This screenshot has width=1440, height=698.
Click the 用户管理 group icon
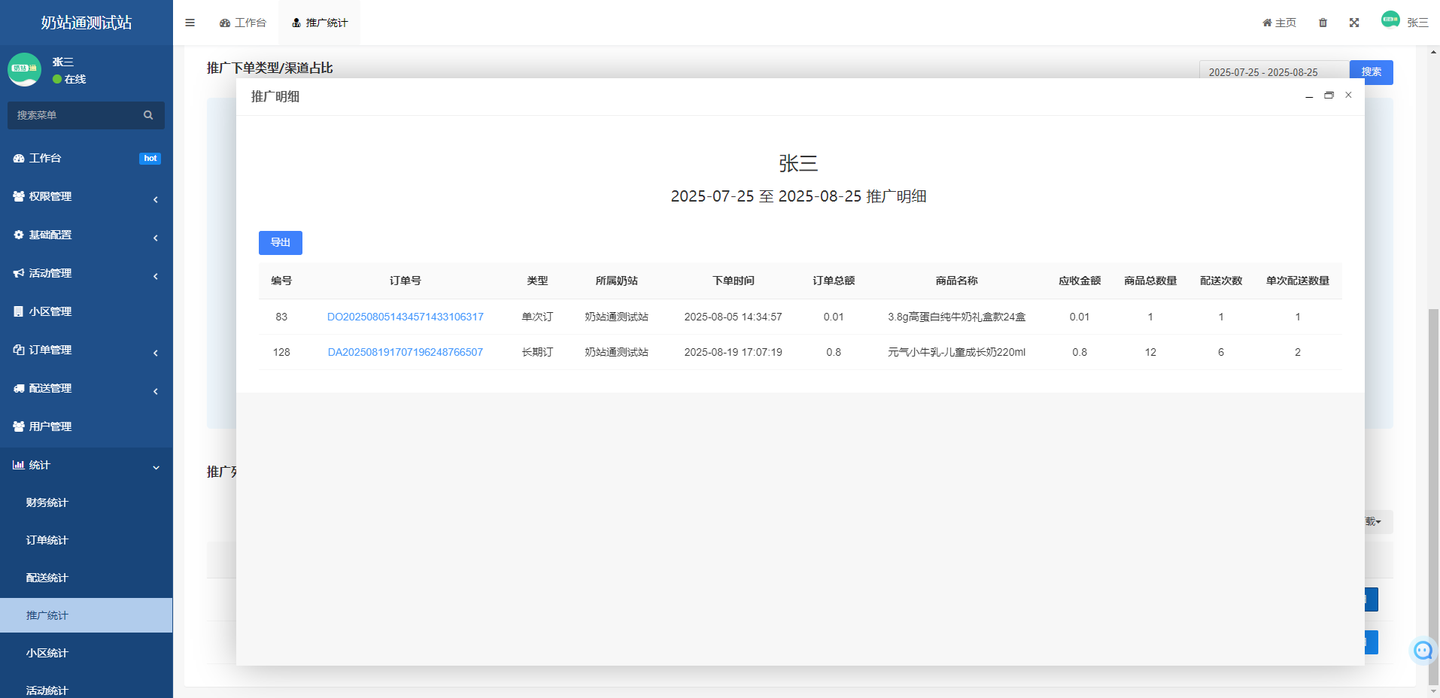(18, 426)
